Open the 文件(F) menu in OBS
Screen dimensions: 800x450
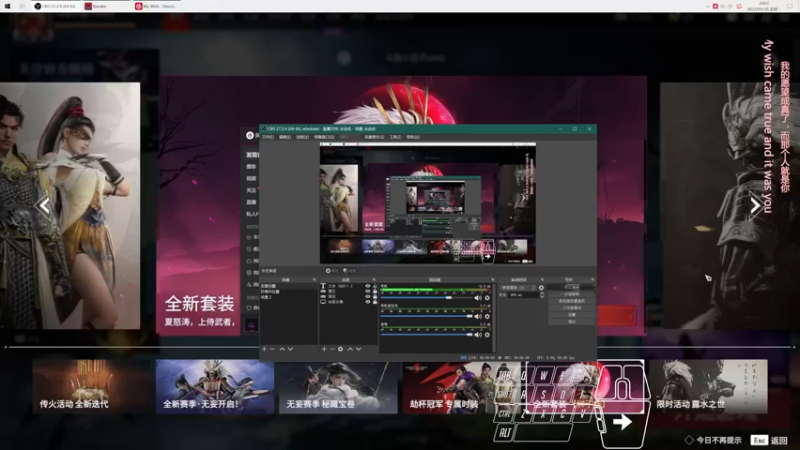(x=267, y=137)
